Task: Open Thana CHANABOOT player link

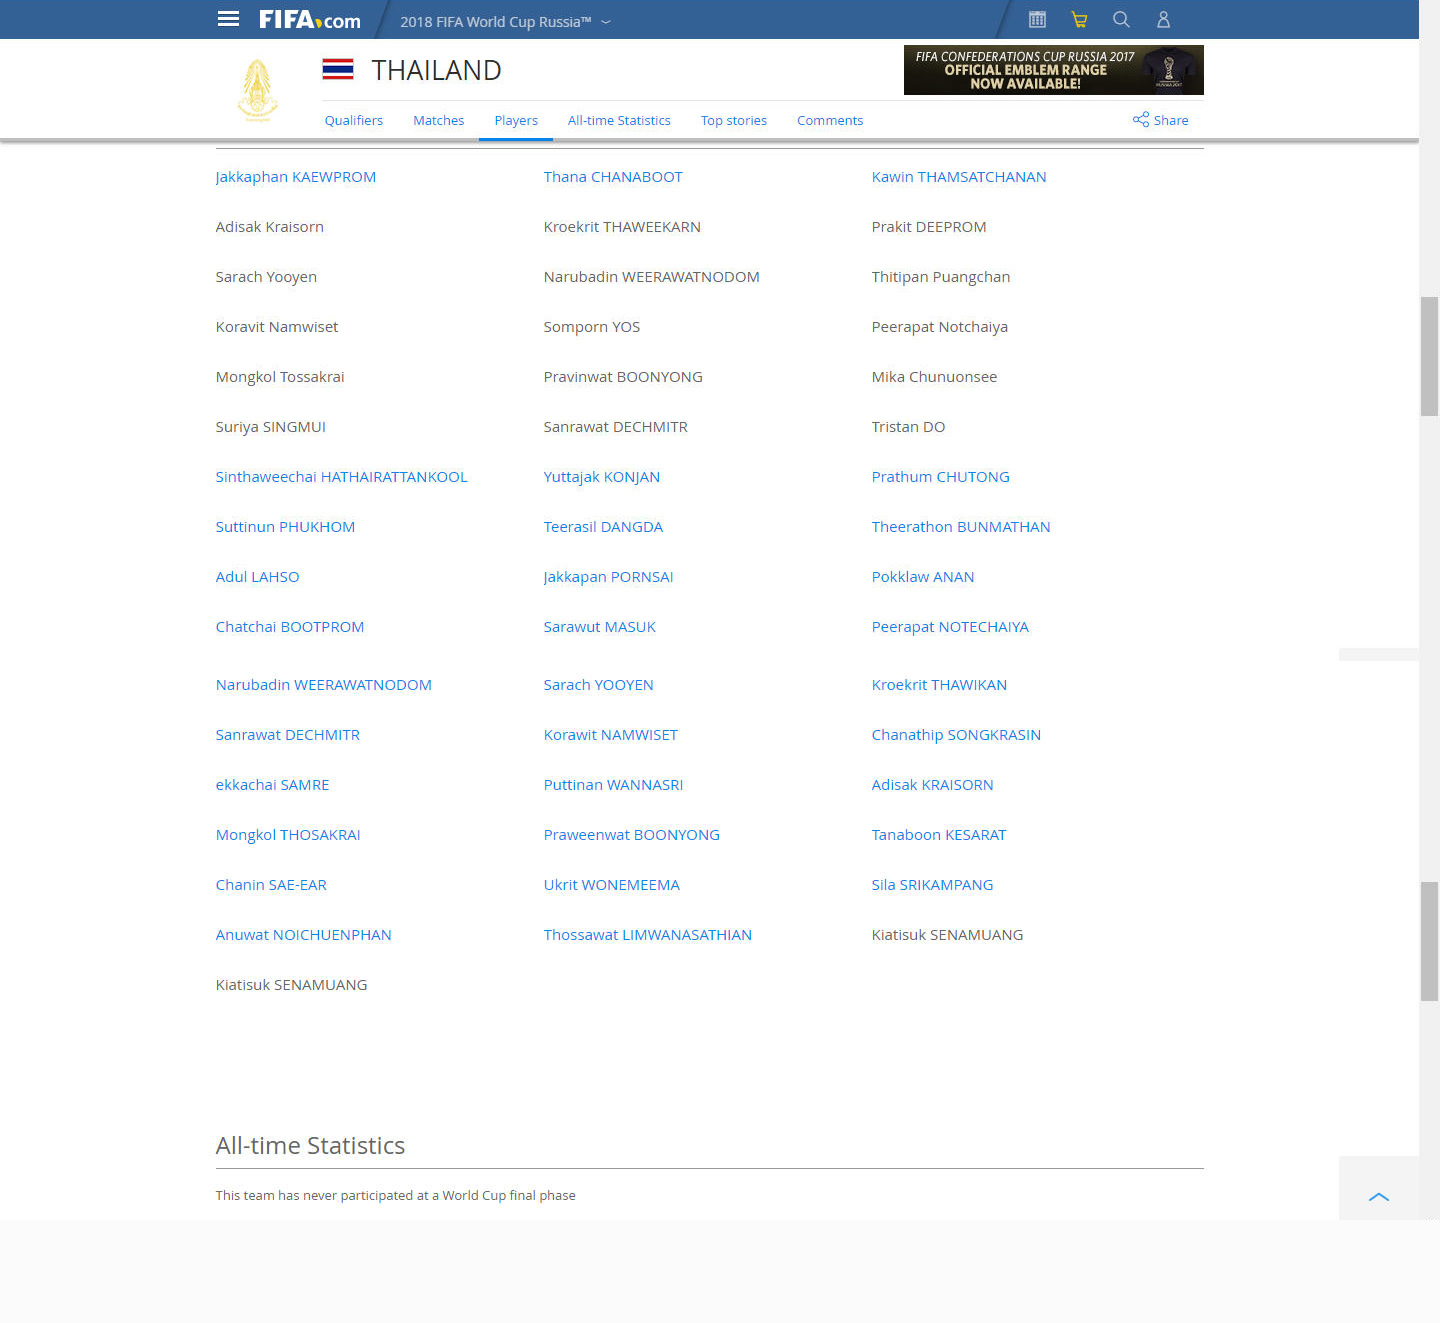Action: pos(613,177)
